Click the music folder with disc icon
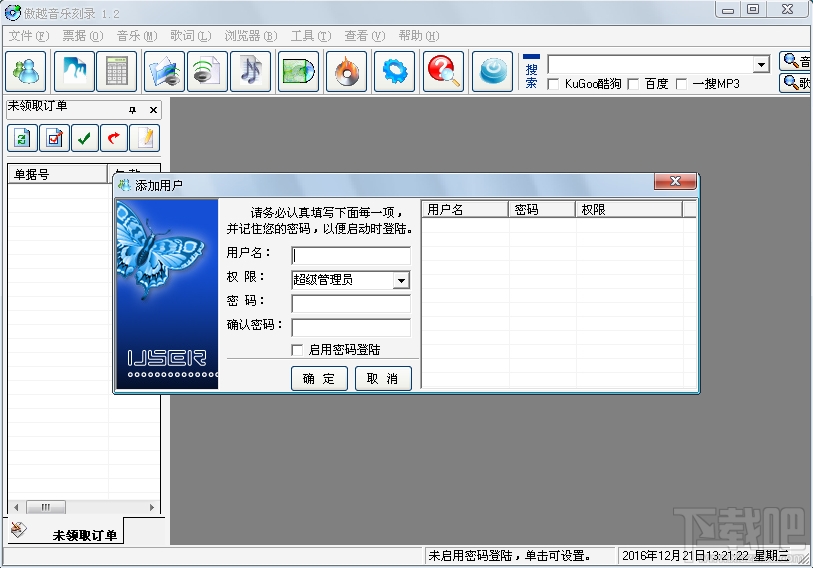The height and width of the screenshot is (568, 813). [x=164, y=72]
